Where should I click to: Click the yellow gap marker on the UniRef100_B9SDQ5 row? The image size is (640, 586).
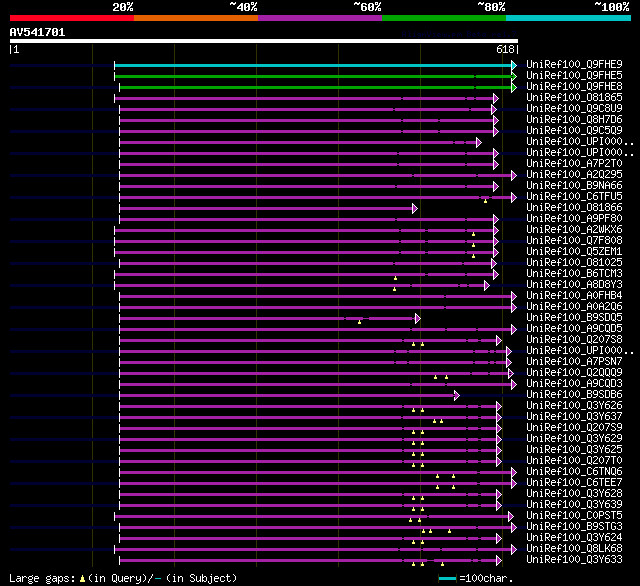(x=359, y=322)
